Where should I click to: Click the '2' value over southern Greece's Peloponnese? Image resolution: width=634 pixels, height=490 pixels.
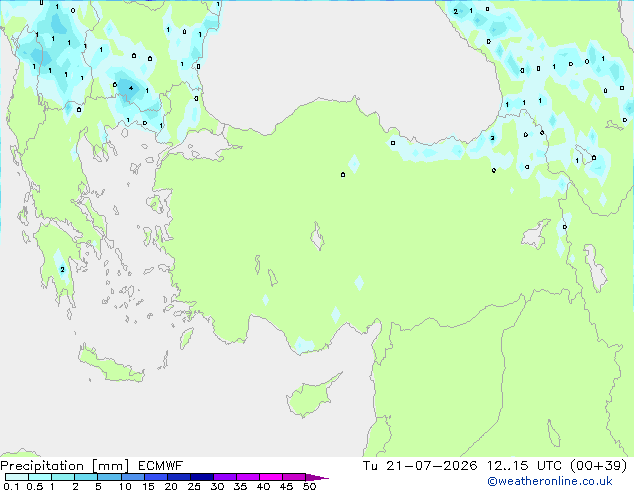pos(62,269)
